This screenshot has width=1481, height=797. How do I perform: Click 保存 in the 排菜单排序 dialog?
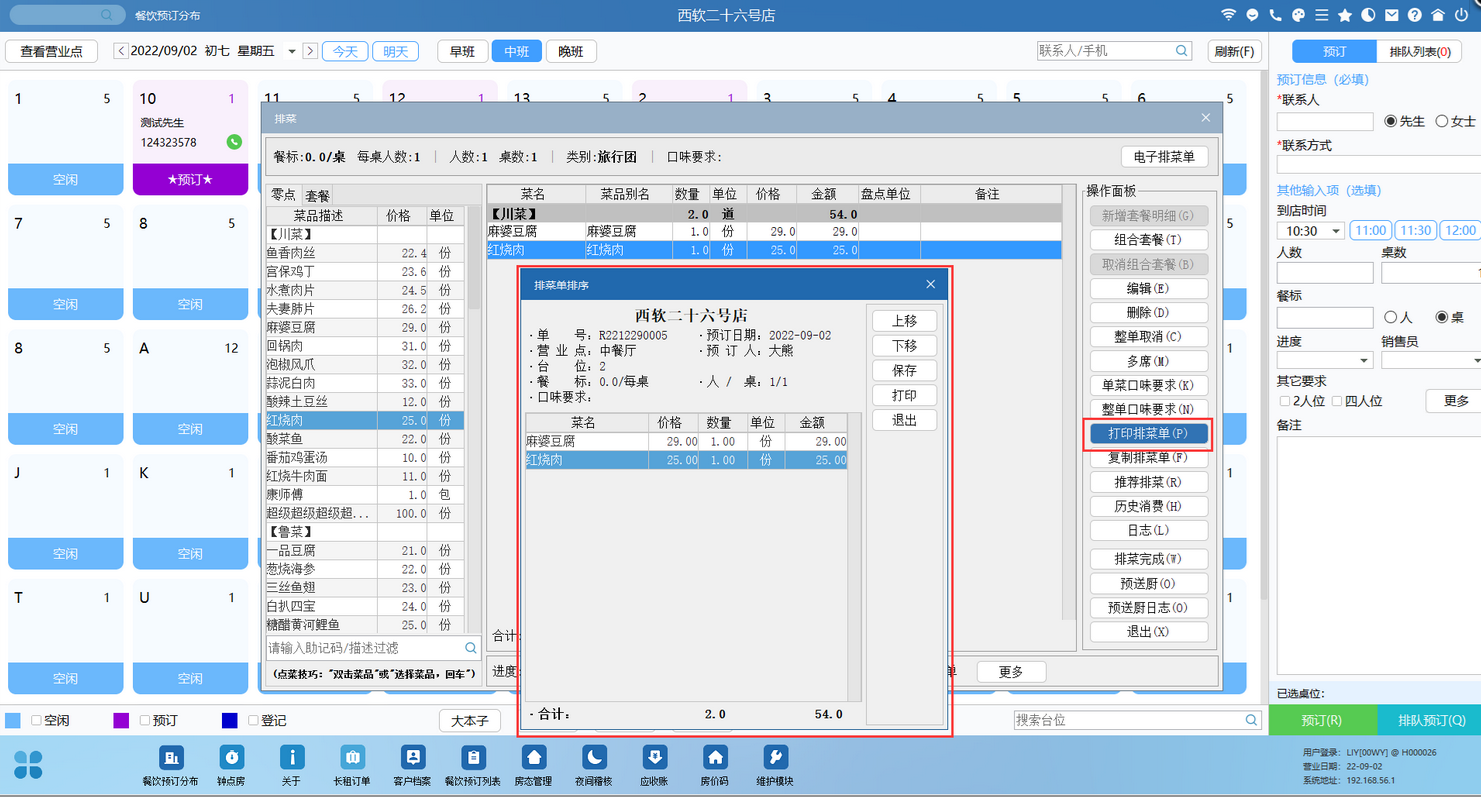click(x=904, y=371)
